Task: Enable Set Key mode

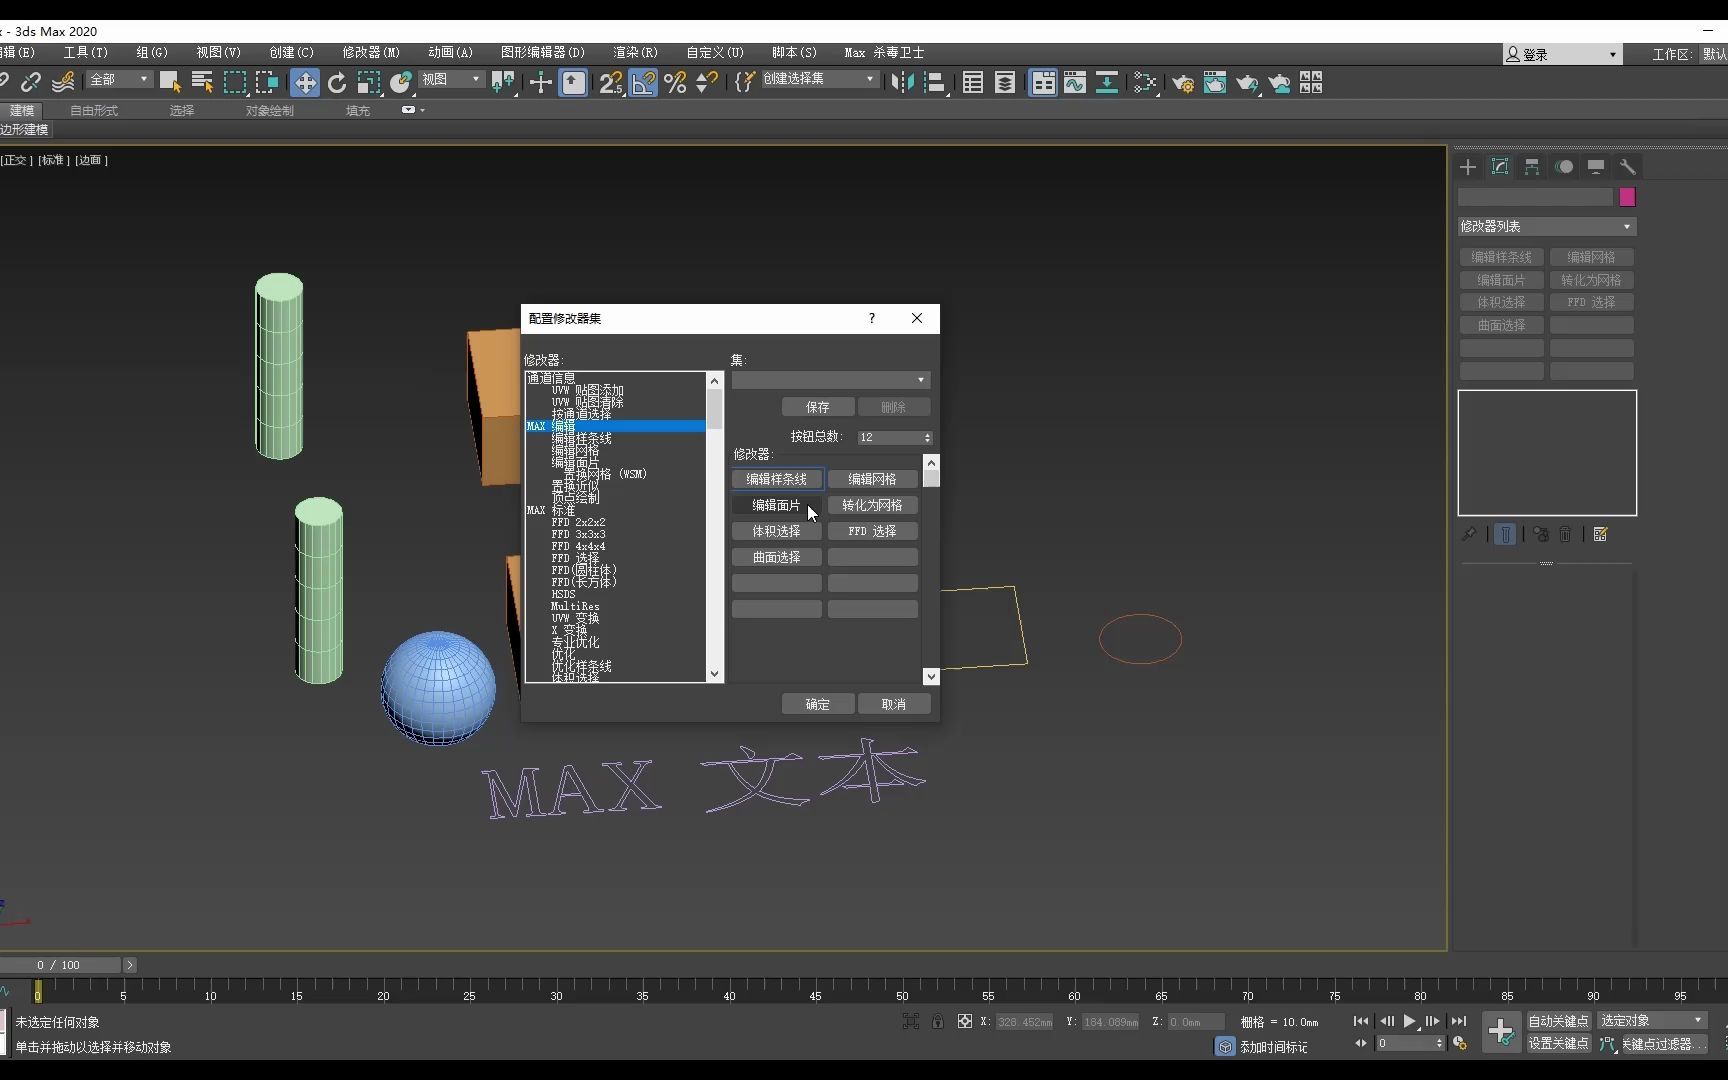Action: point(1556,1044)
